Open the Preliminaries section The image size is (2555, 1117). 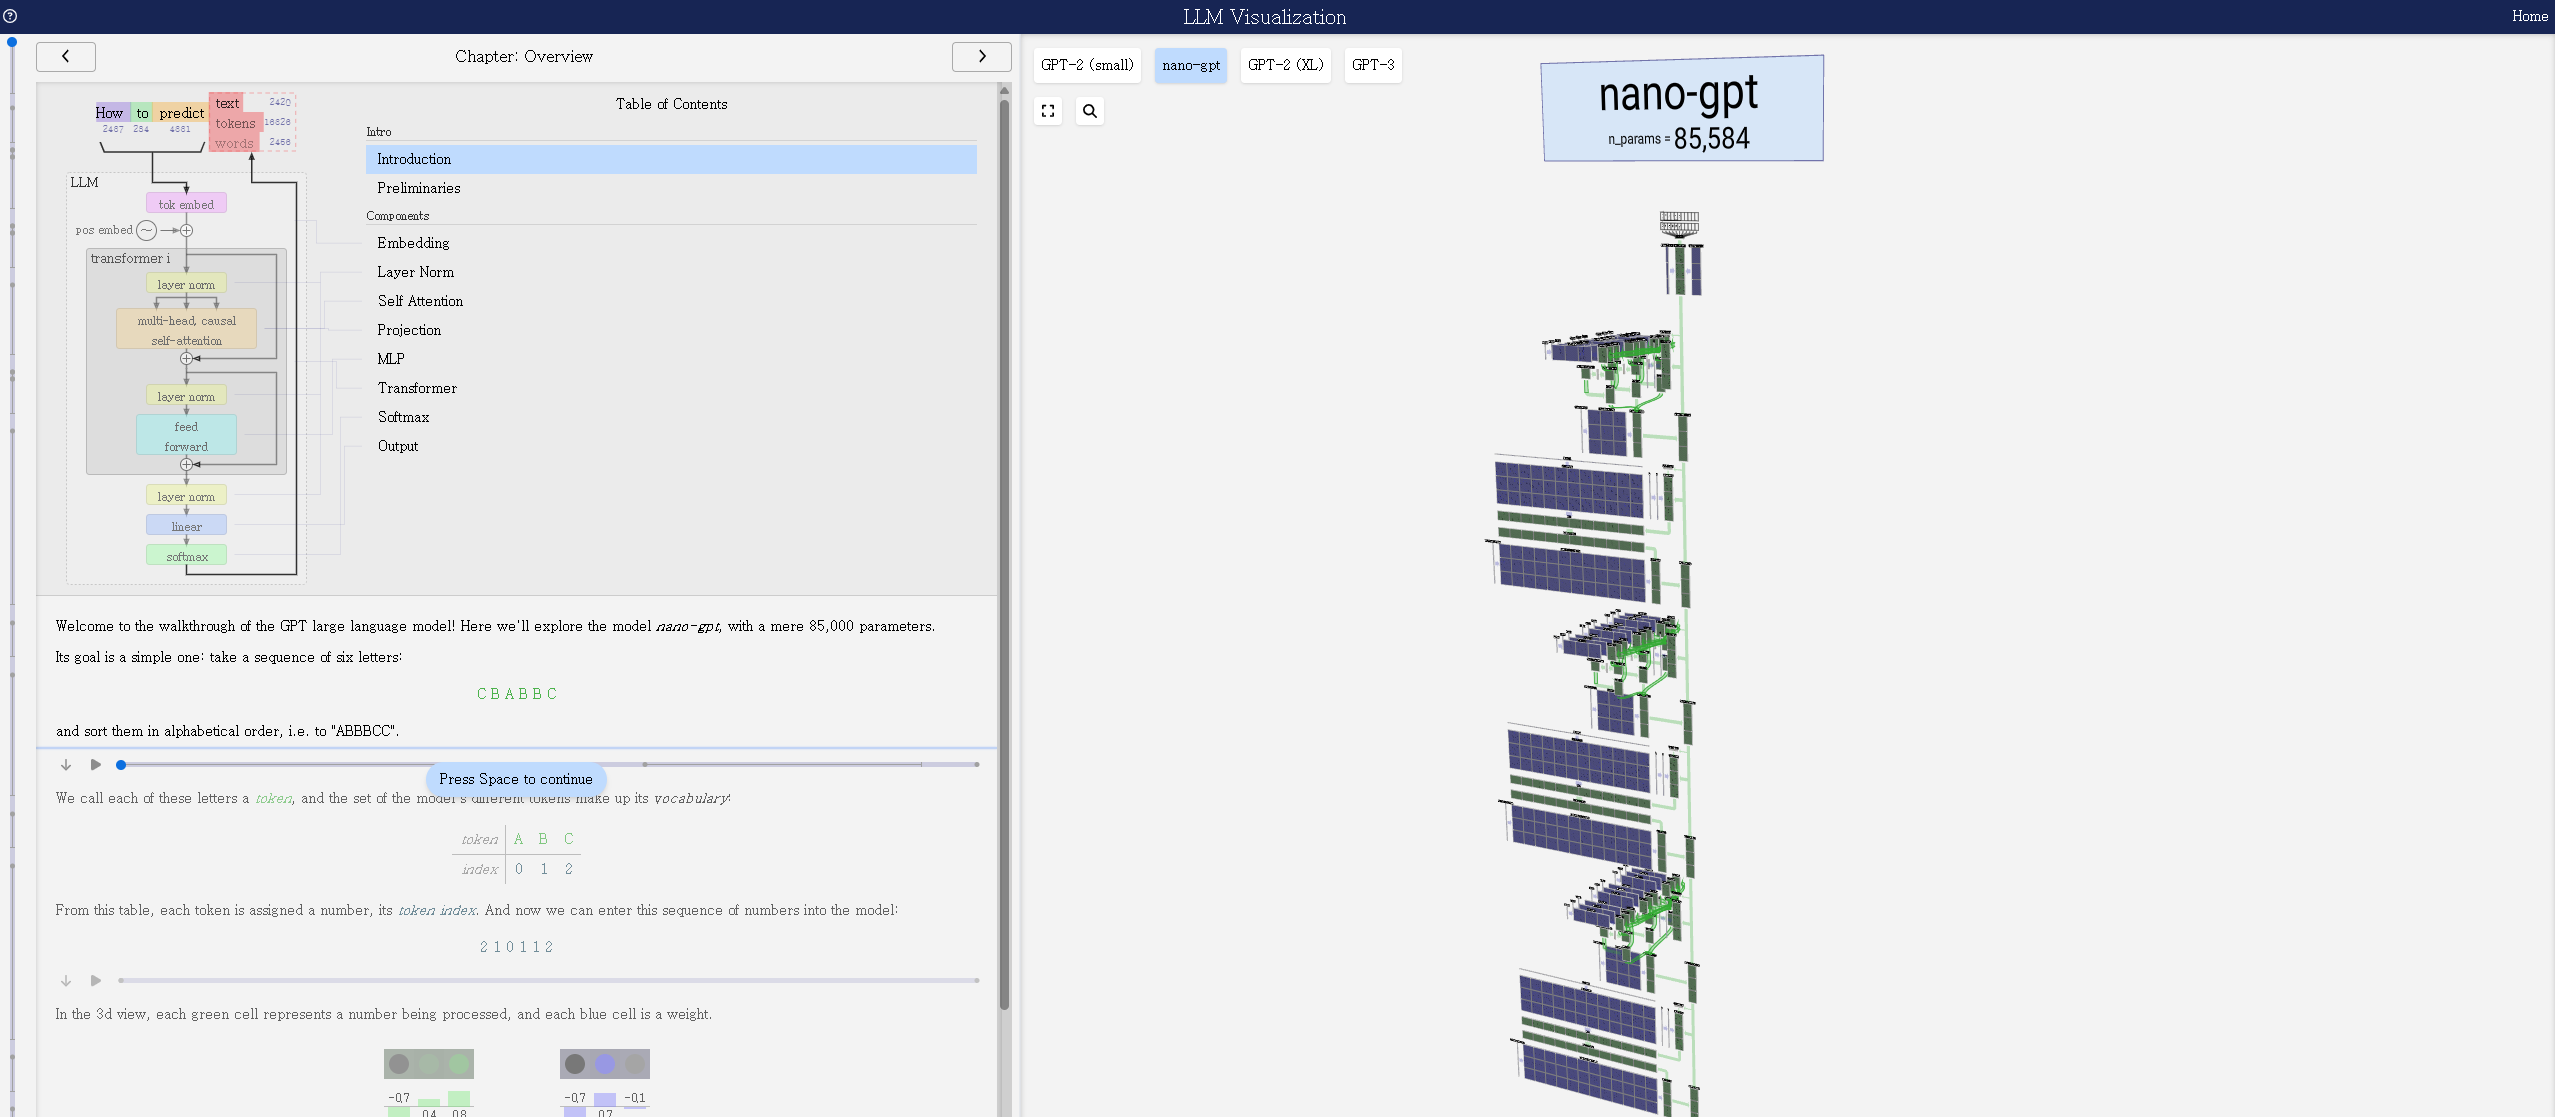click(418, 188)
